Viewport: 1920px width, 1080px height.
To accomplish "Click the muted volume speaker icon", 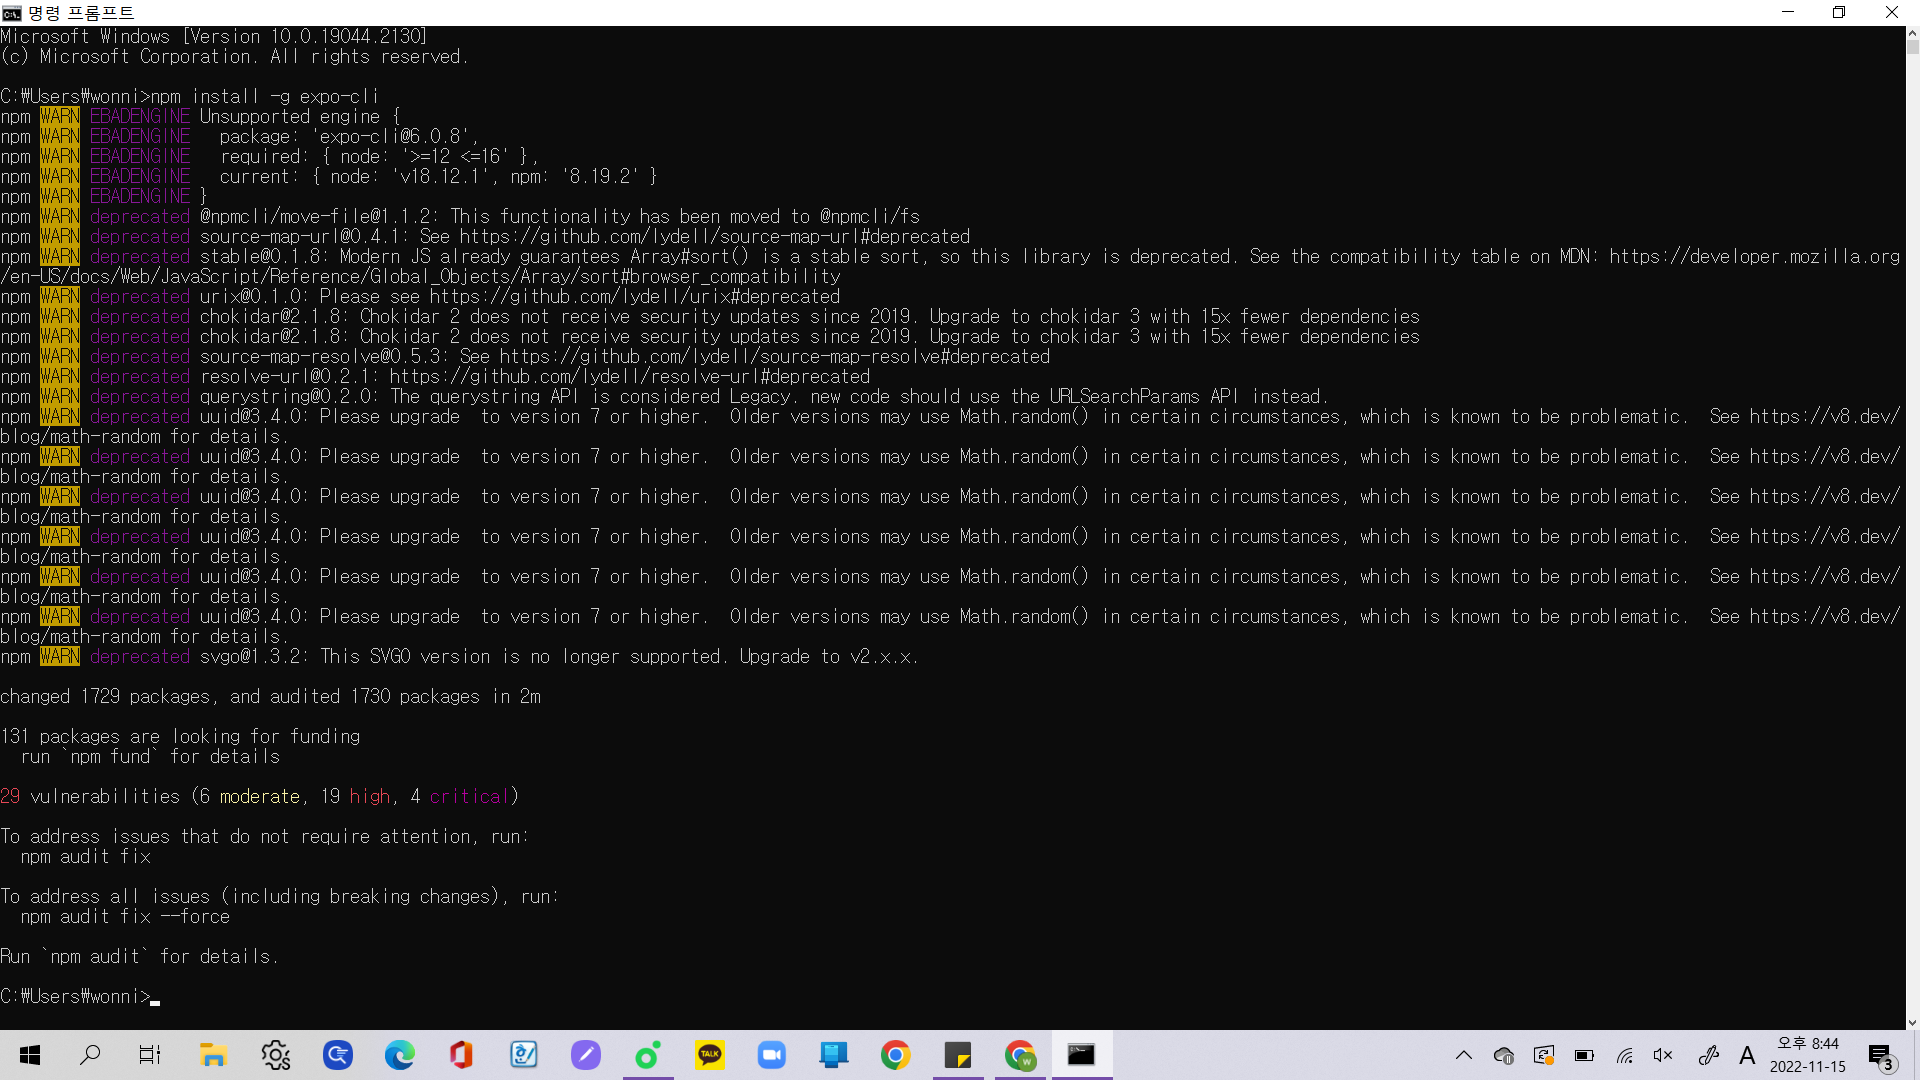I will pyautogui.click(x=1664, y=1055).
